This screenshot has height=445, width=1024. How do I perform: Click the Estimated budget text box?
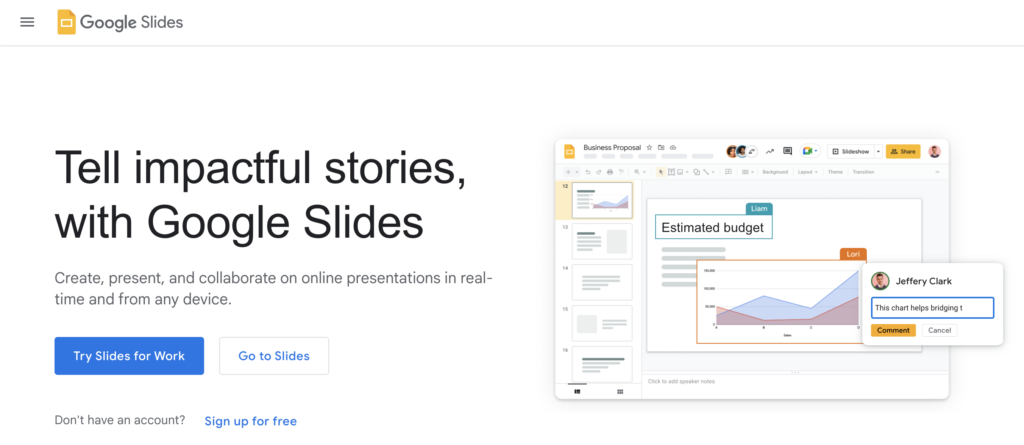coord(714,227)
